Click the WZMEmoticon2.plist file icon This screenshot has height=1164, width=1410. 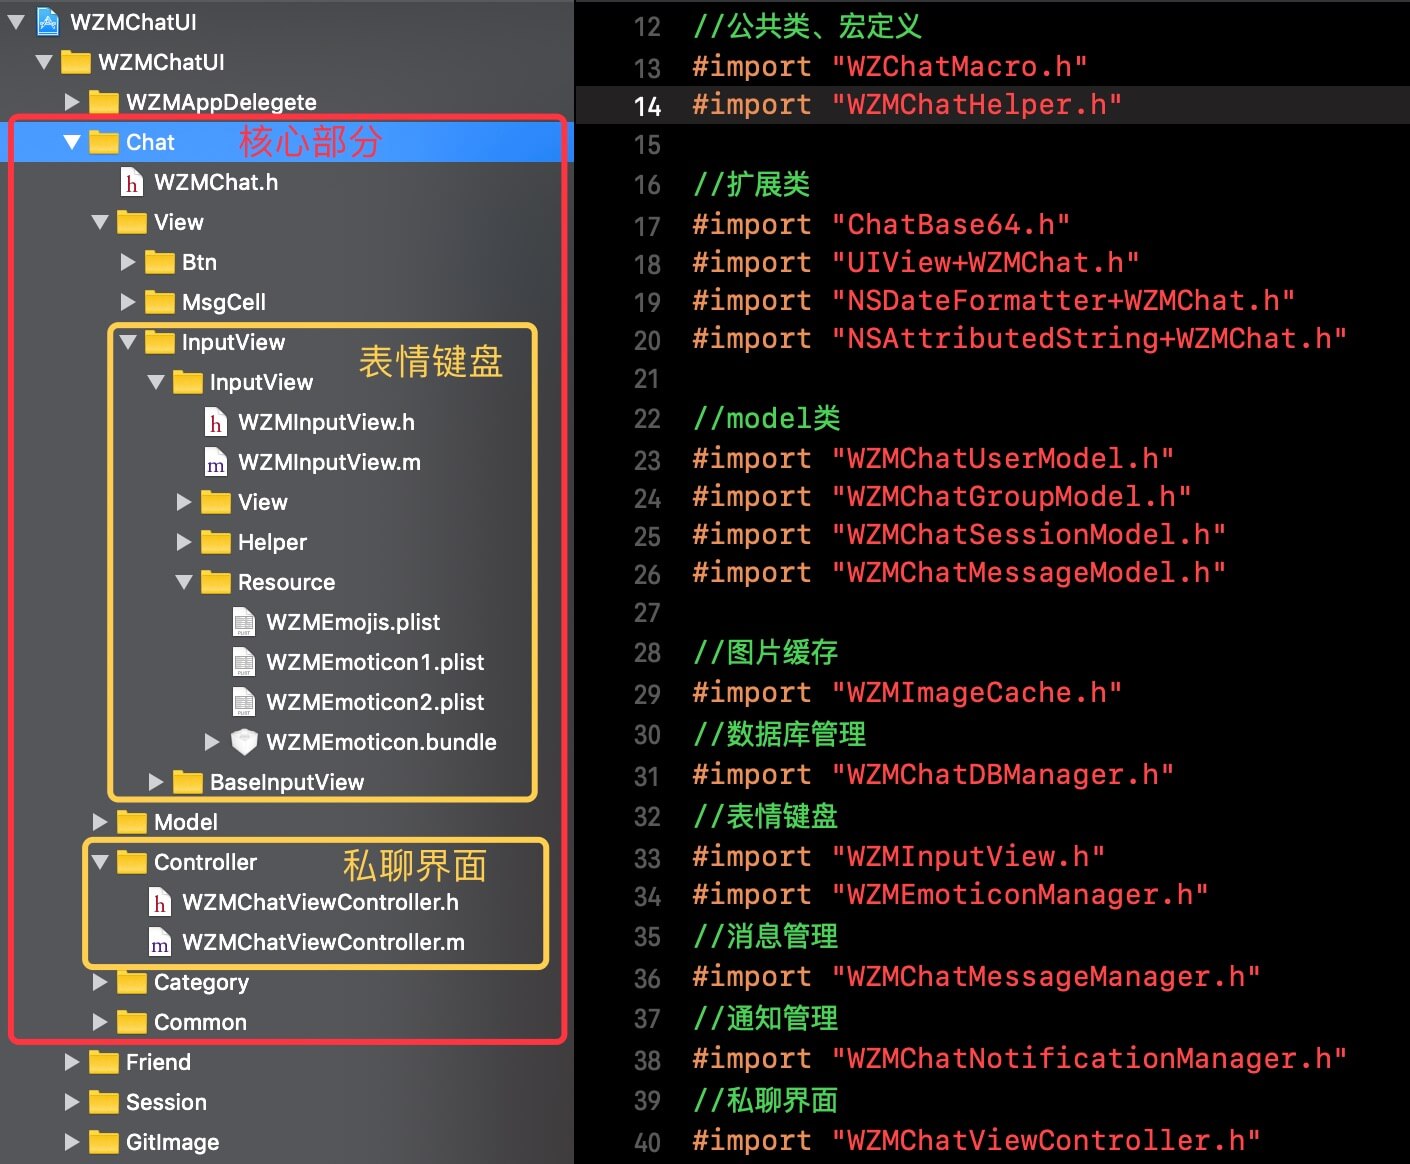click(x=244, y=702)
